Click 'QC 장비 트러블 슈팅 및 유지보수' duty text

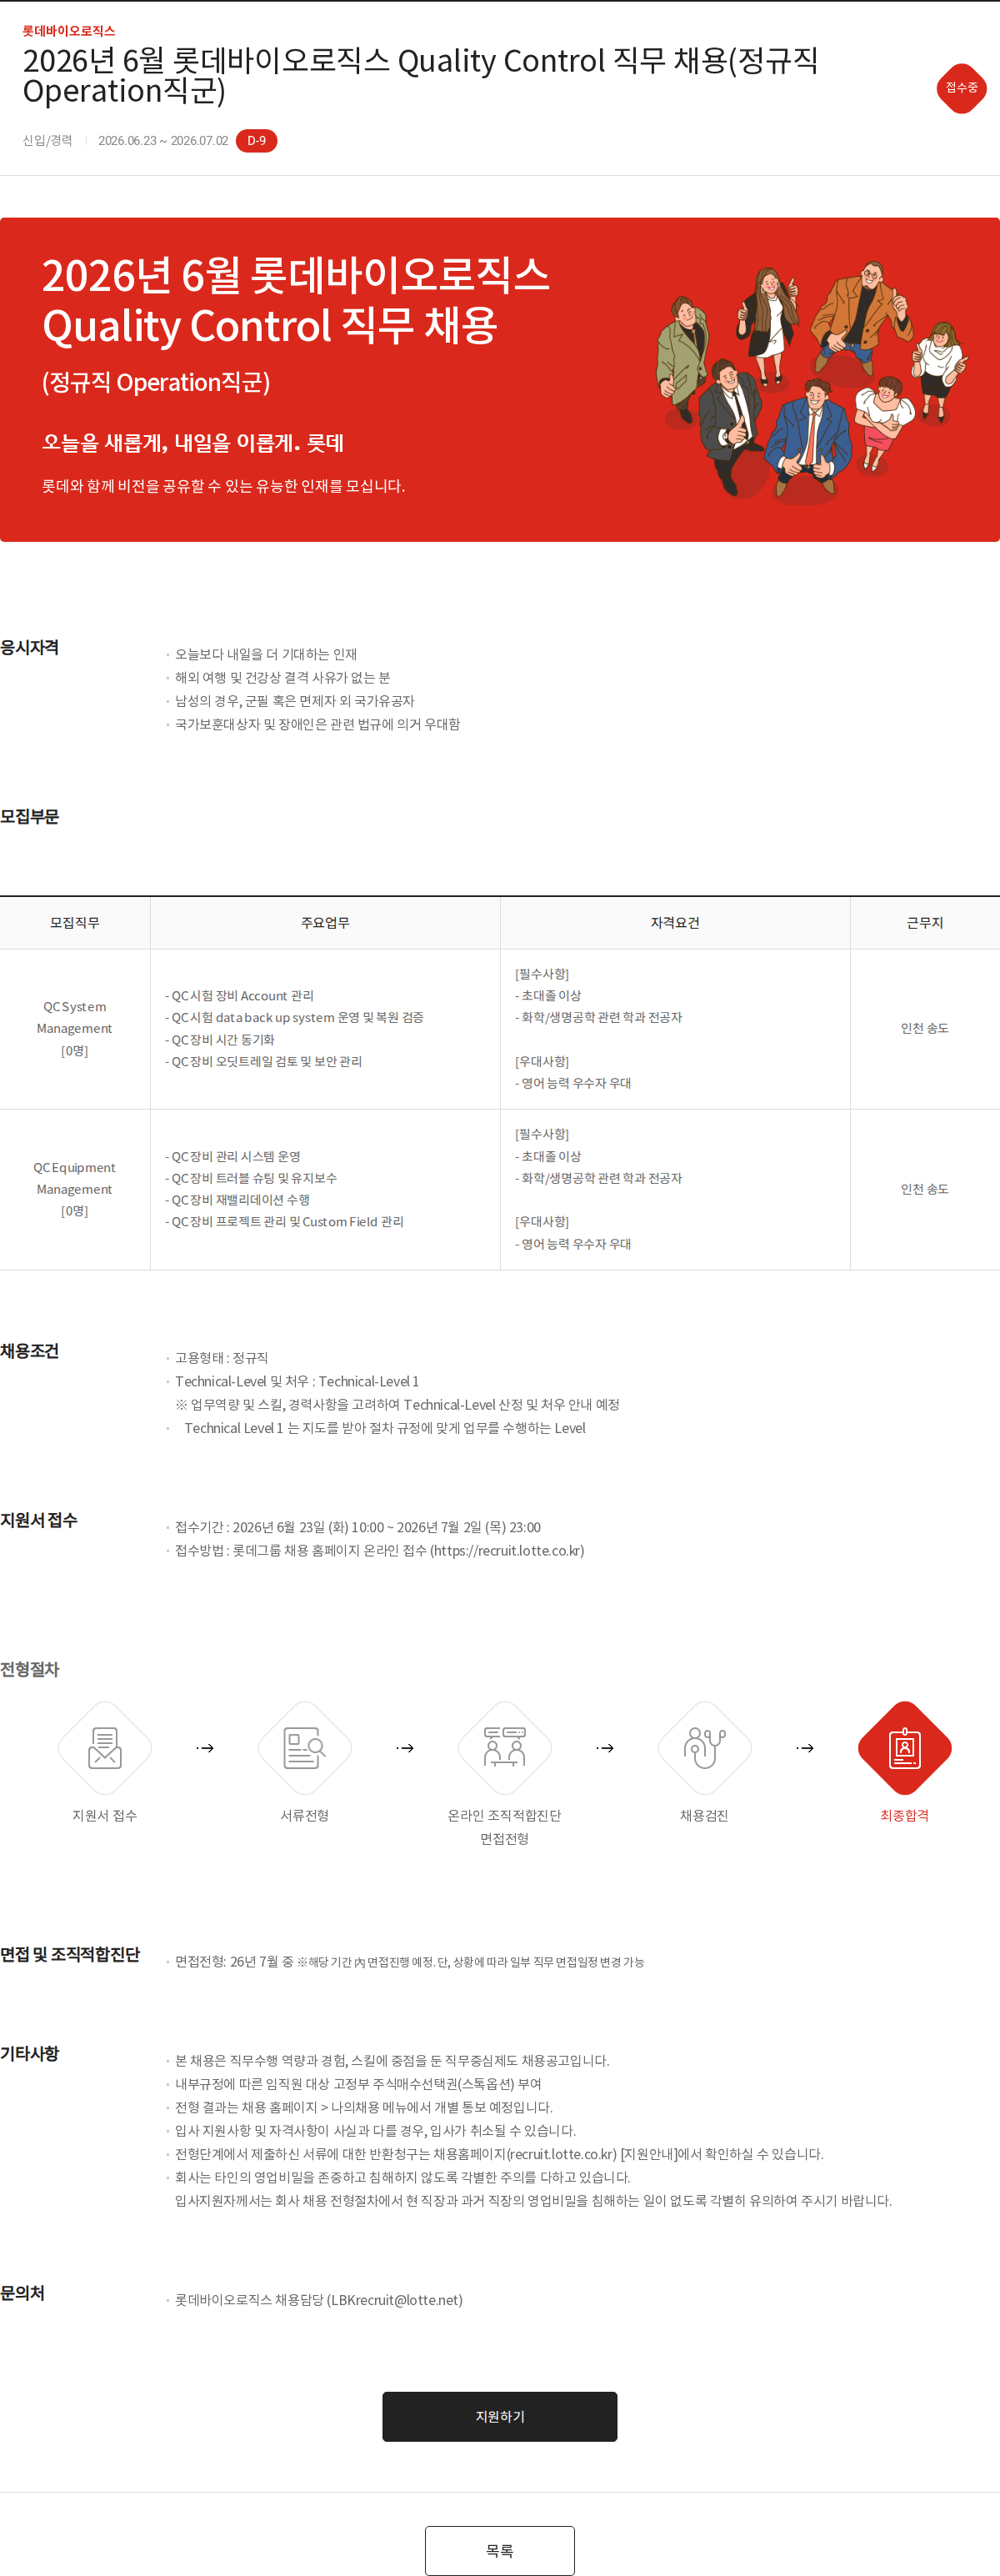point(251,1178)
